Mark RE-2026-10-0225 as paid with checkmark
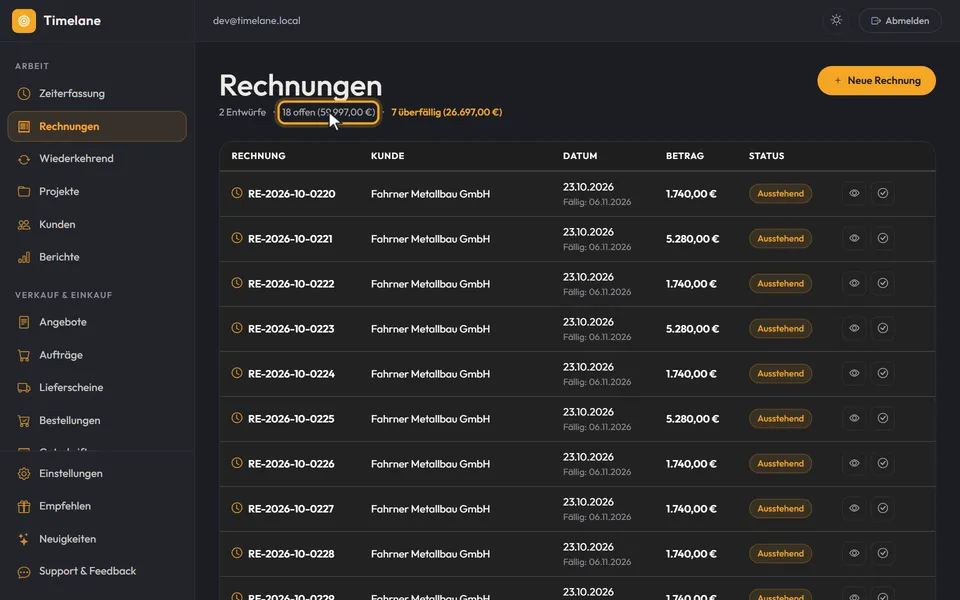The image size is (960, 600). tap(883, 418)
